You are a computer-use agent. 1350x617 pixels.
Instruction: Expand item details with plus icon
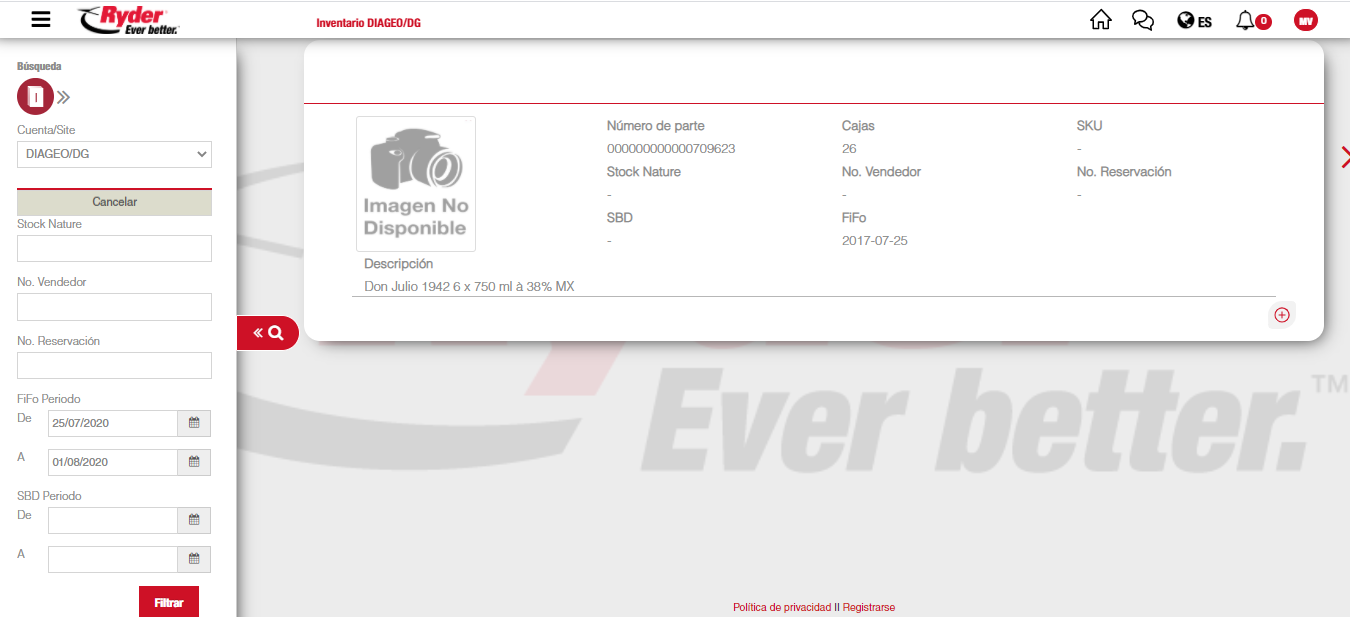click(x=1282, y=315)
